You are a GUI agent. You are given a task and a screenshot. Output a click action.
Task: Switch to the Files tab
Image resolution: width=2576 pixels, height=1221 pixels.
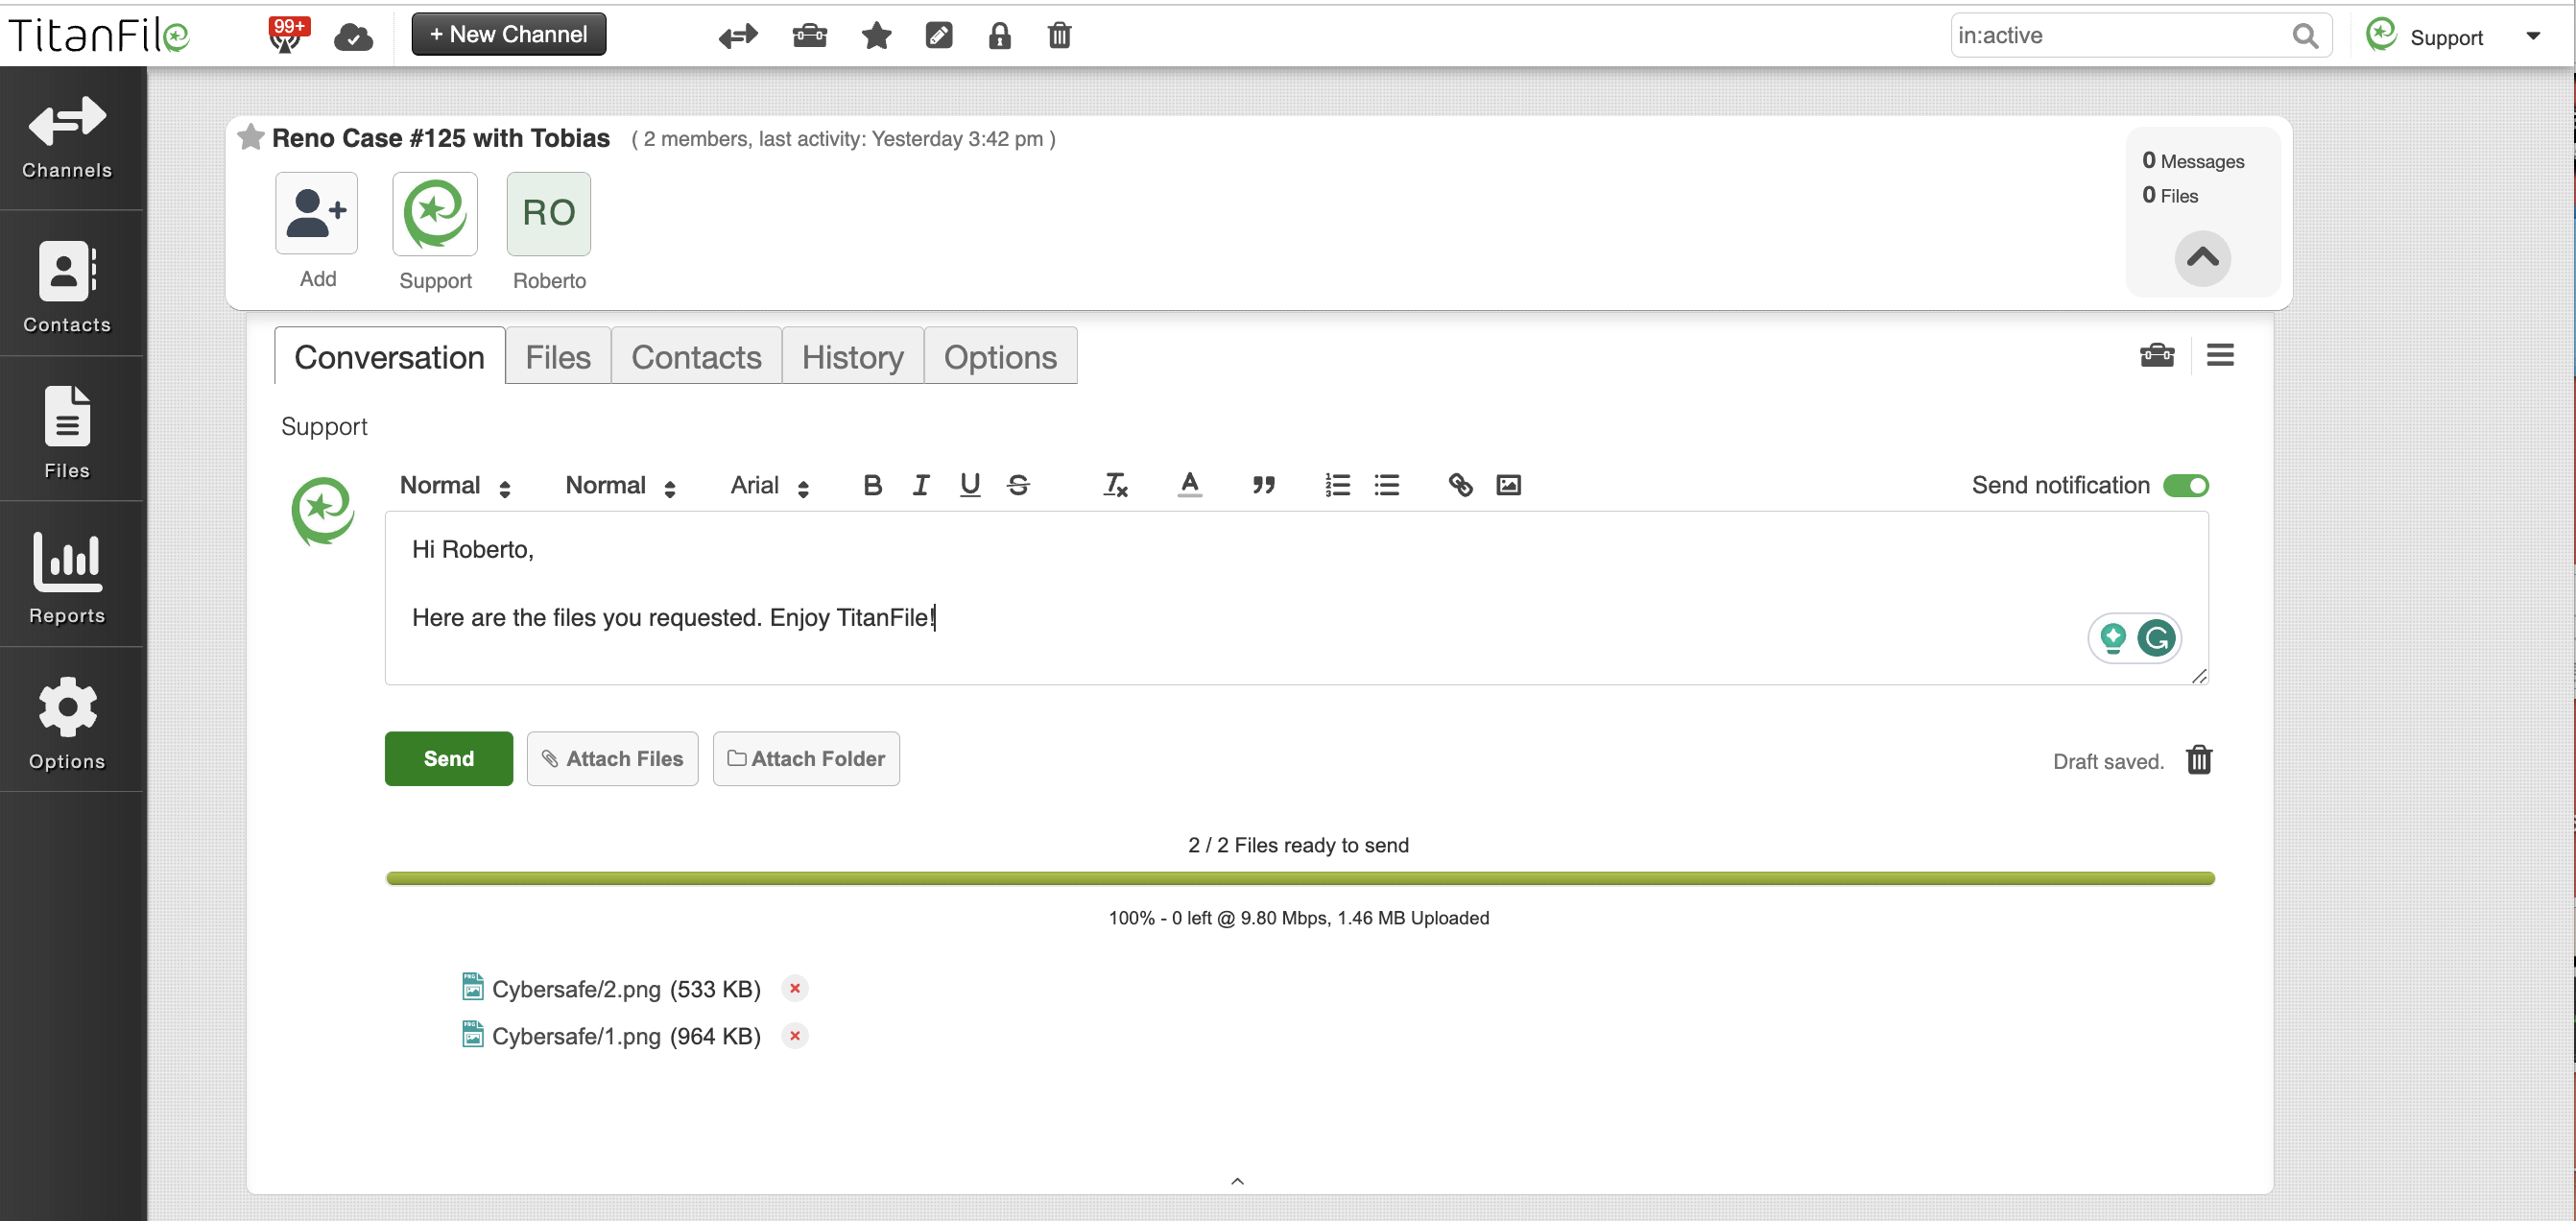coord(557,356)
